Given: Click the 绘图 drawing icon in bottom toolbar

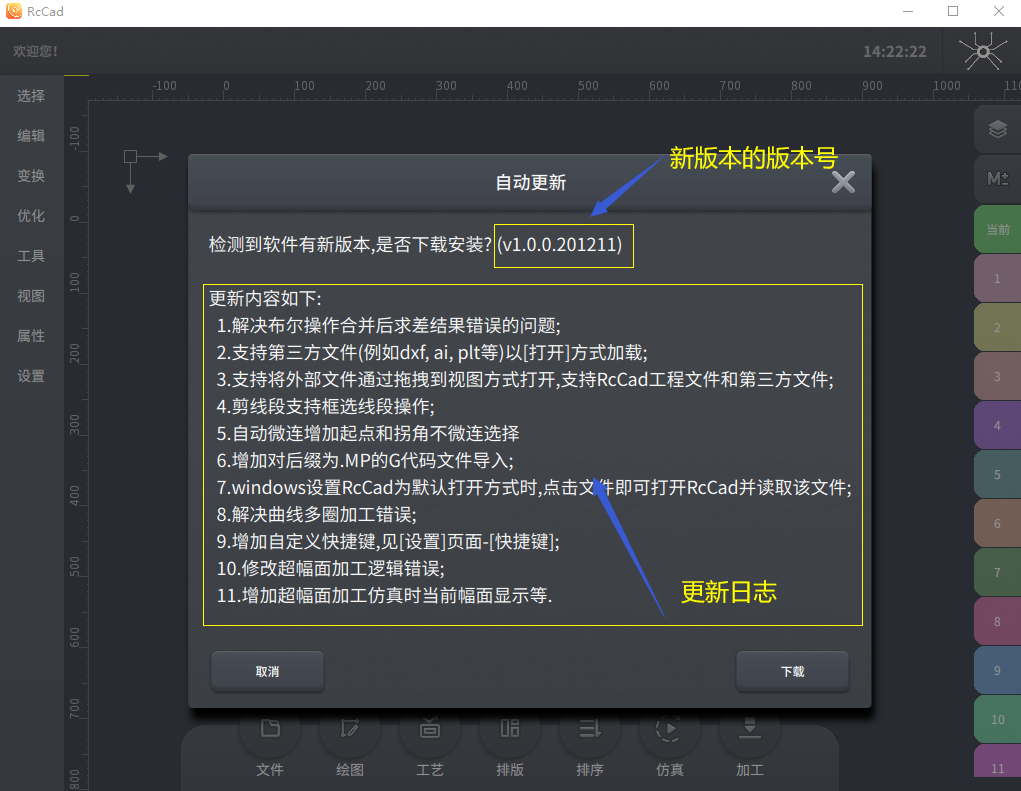Looking at the screenshot, I should [x=350, y=729].
